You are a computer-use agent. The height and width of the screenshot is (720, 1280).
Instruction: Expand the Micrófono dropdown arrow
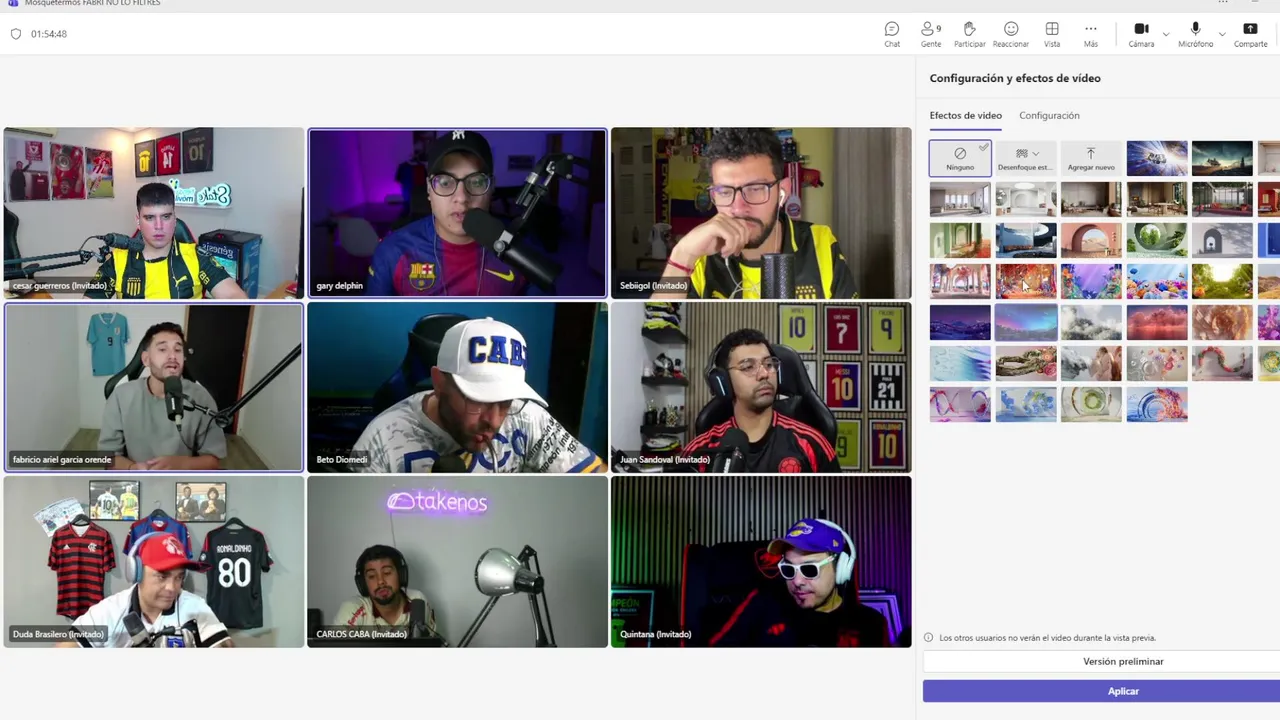pyautogui.click(x=1222, y=34)
